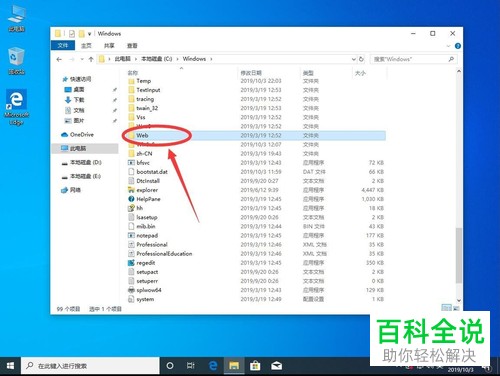
Task: Select the Web folder row
Action: pos(256,135)
